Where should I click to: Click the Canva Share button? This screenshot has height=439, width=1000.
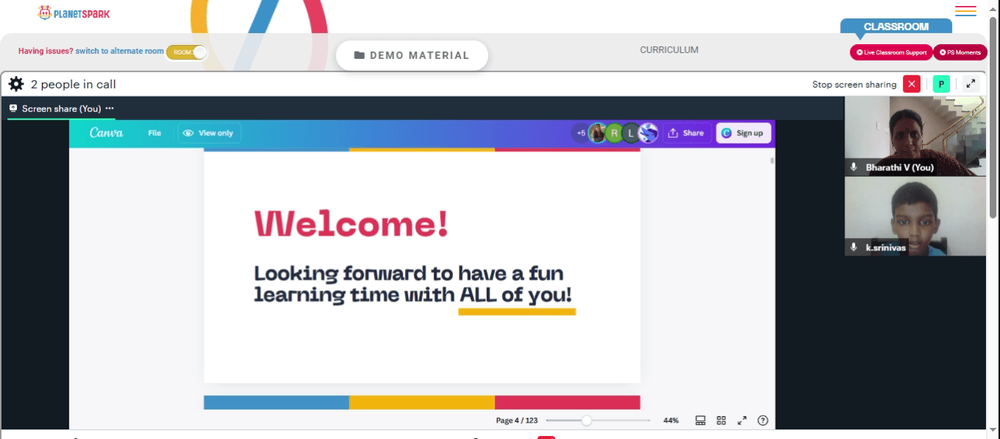[687, 133]
